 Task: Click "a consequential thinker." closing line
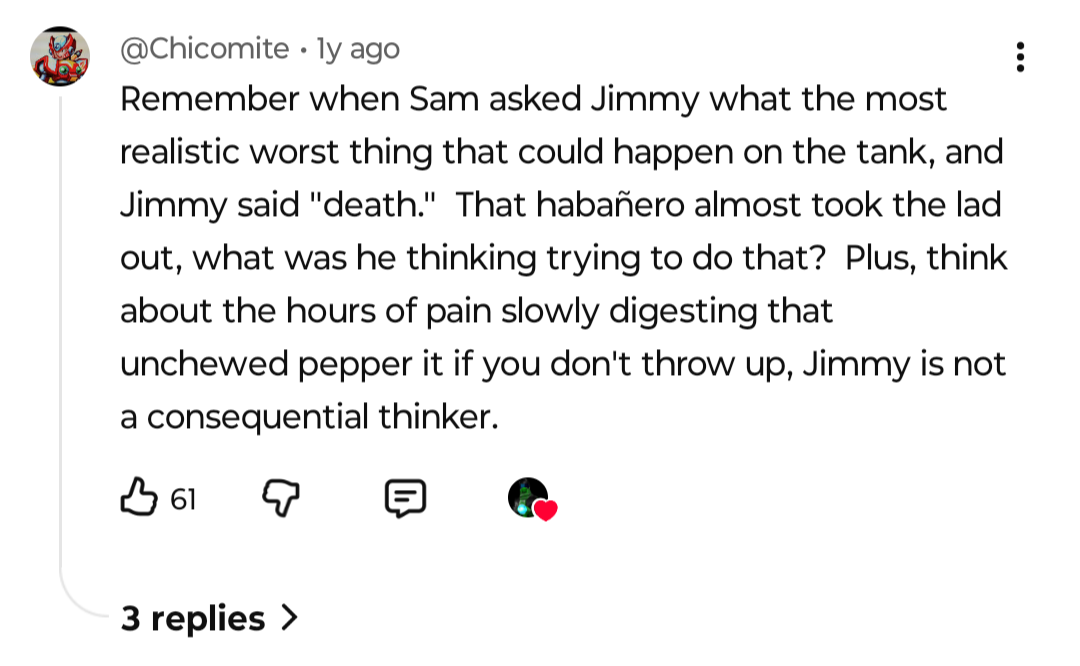tap(309, 417)
